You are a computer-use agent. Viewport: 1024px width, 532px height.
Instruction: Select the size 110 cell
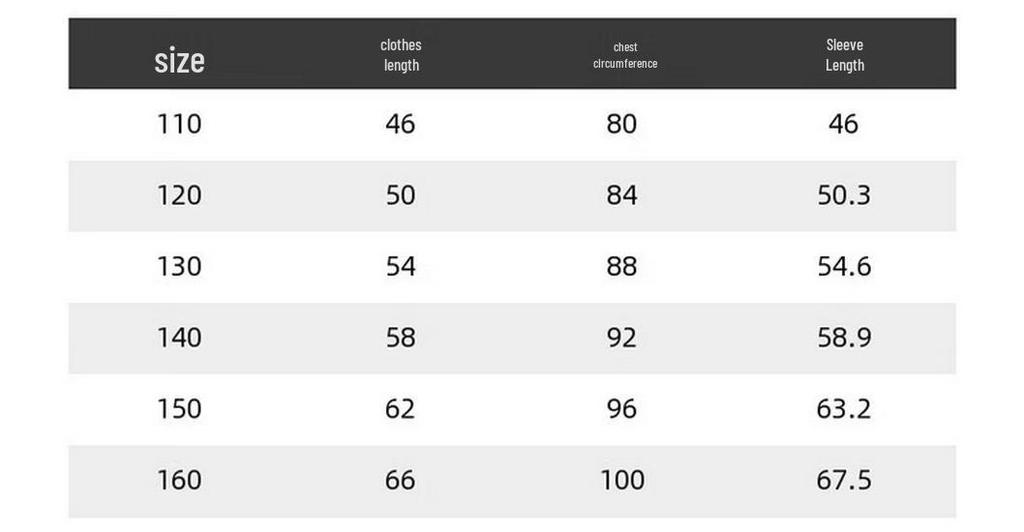[179, 124]
